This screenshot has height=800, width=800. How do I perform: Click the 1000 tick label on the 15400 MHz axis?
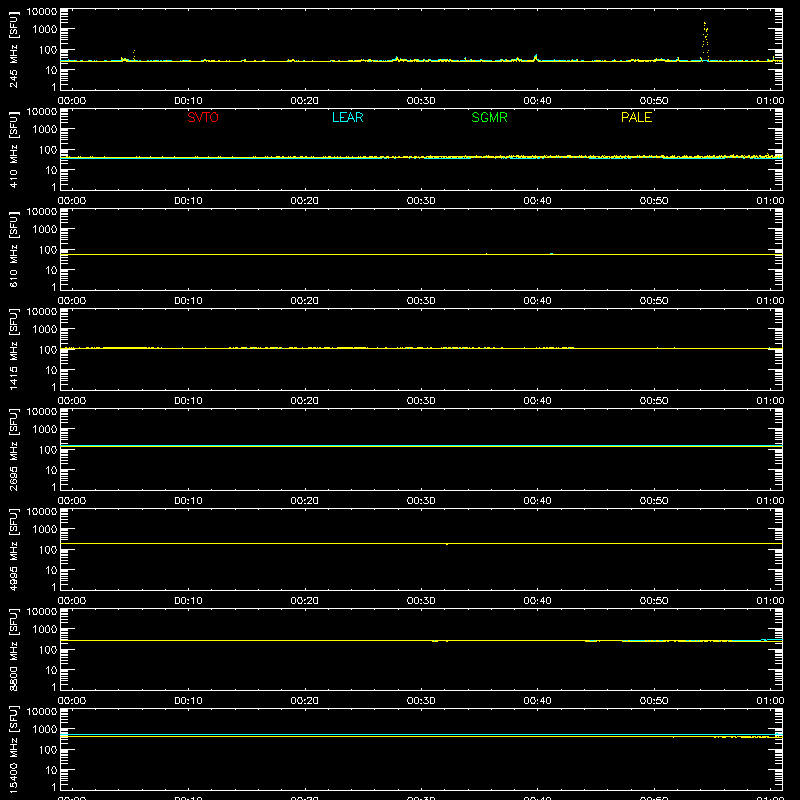tap(45, 729)
